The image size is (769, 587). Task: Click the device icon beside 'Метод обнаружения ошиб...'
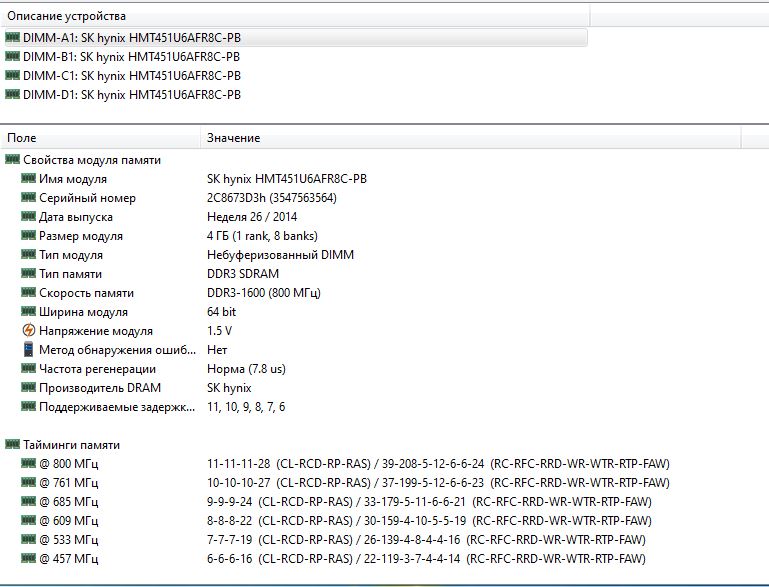(28, 349)
